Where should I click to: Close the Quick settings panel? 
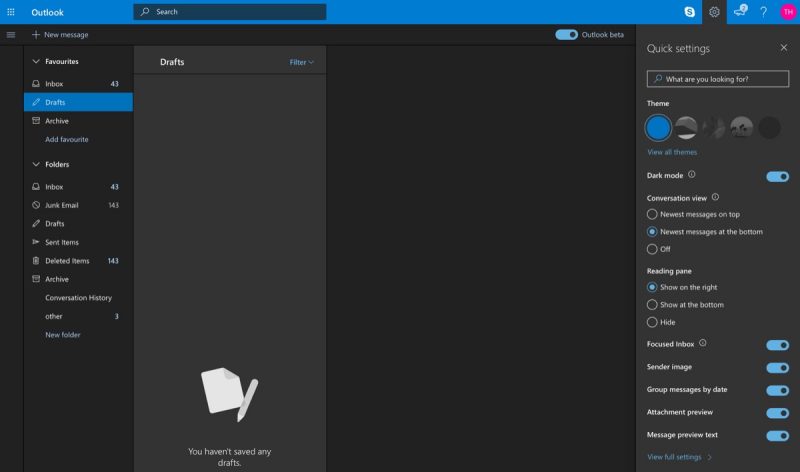coord(784,47)
